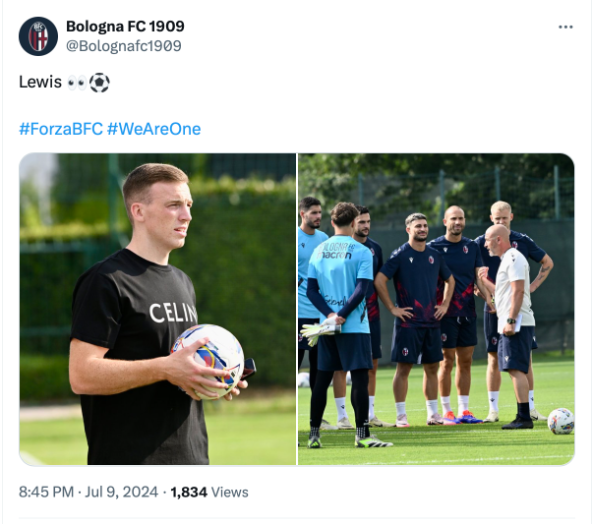Click the Jul 9, 2024 date
The height and width of the screenshot is (524, 592).
coord(121,492)
